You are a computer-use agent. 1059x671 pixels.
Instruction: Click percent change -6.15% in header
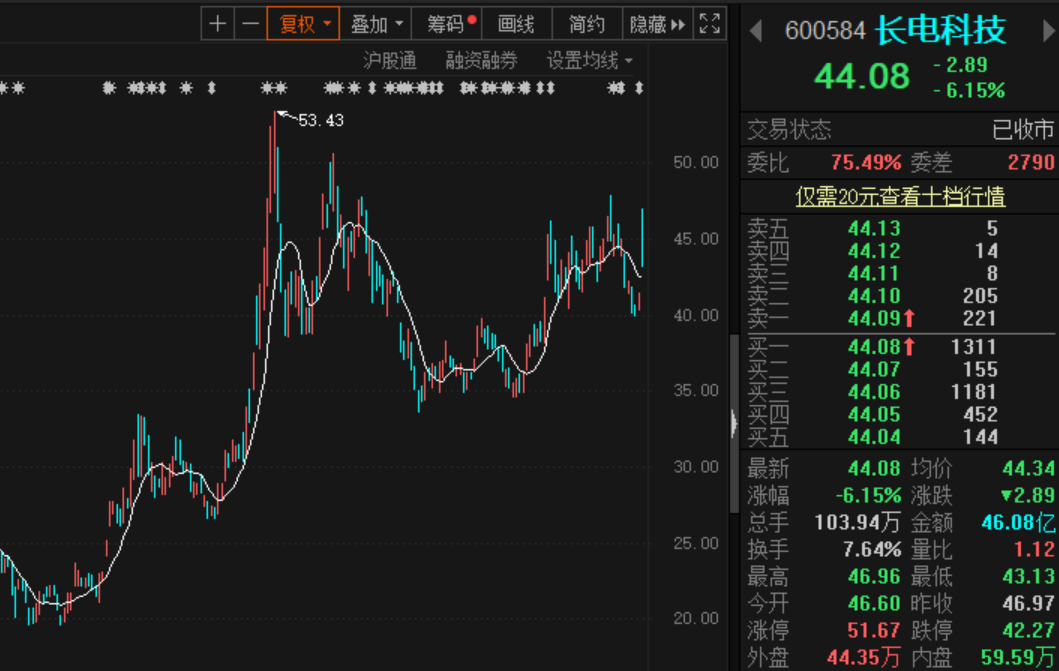[x=970, y=90]
